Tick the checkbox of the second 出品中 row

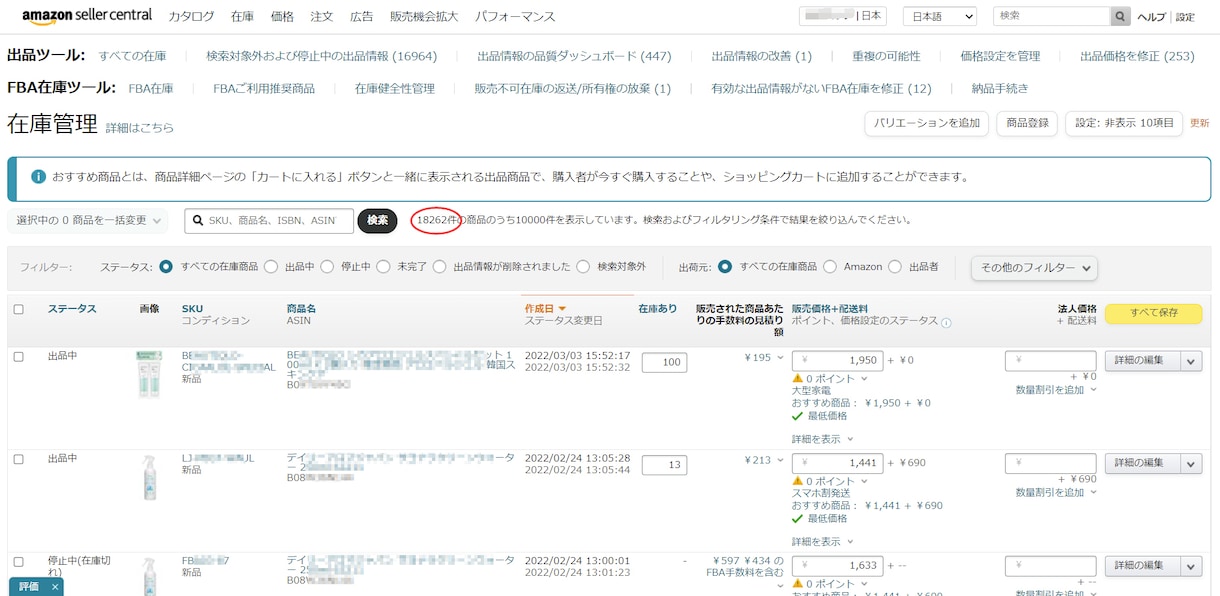19,459
